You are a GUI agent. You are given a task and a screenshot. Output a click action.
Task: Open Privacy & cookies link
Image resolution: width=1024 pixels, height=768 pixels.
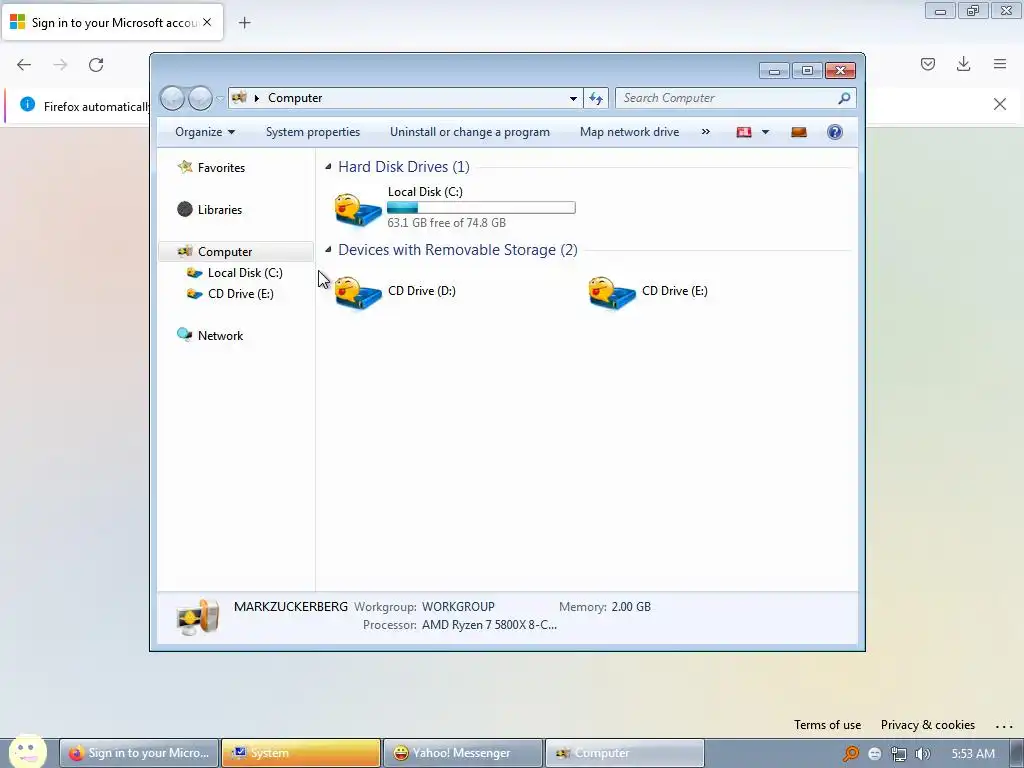point(927,725)
